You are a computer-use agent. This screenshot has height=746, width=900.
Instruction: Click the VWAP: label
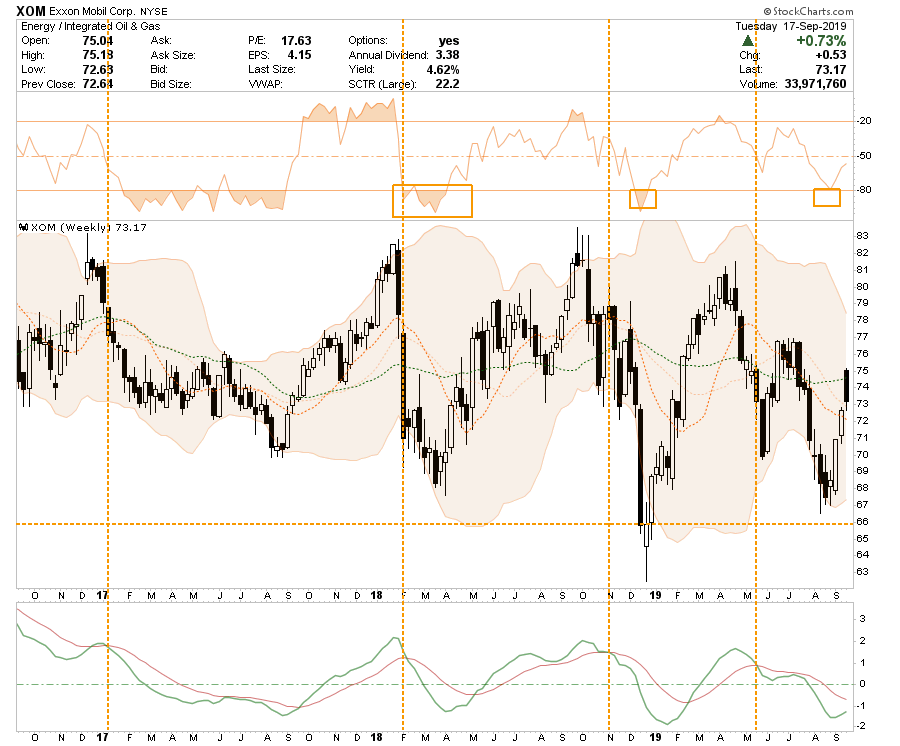click(x=264, y=84)
